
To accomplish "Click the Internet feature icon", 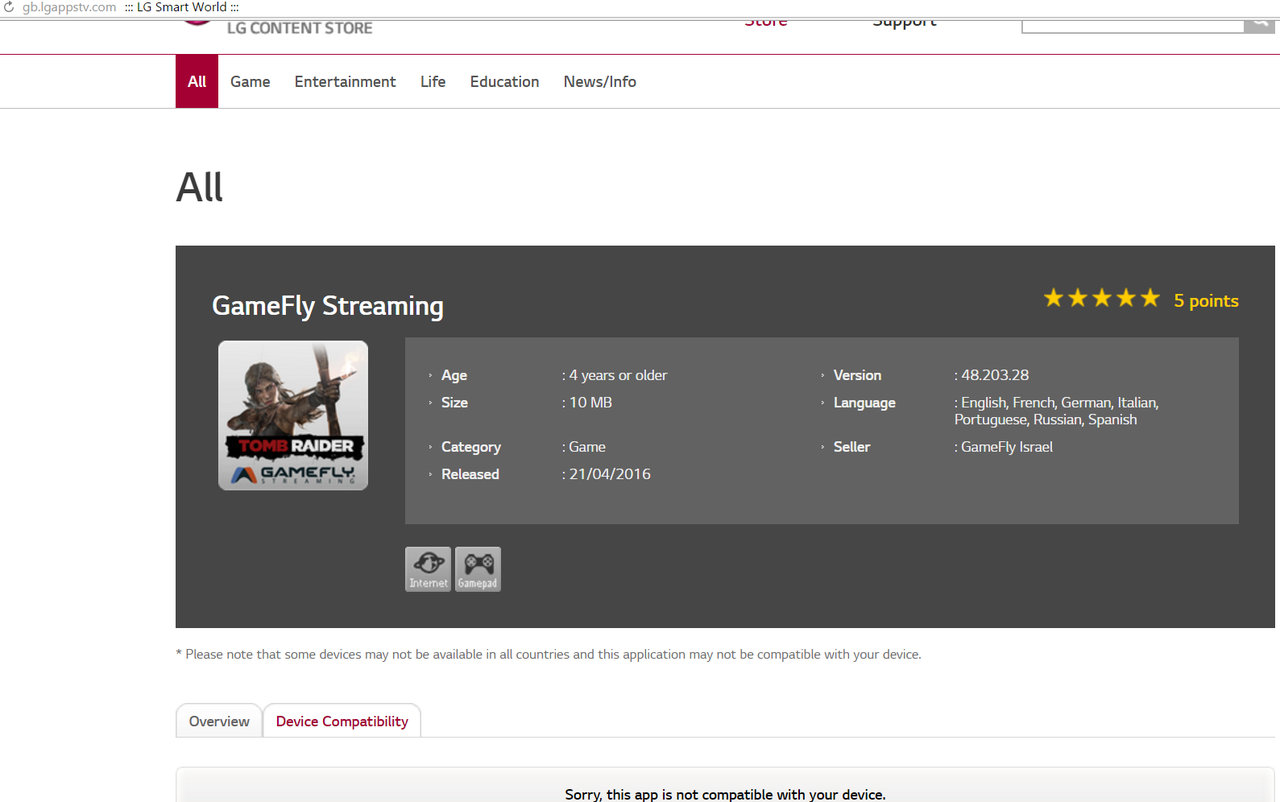I will 428,569.
